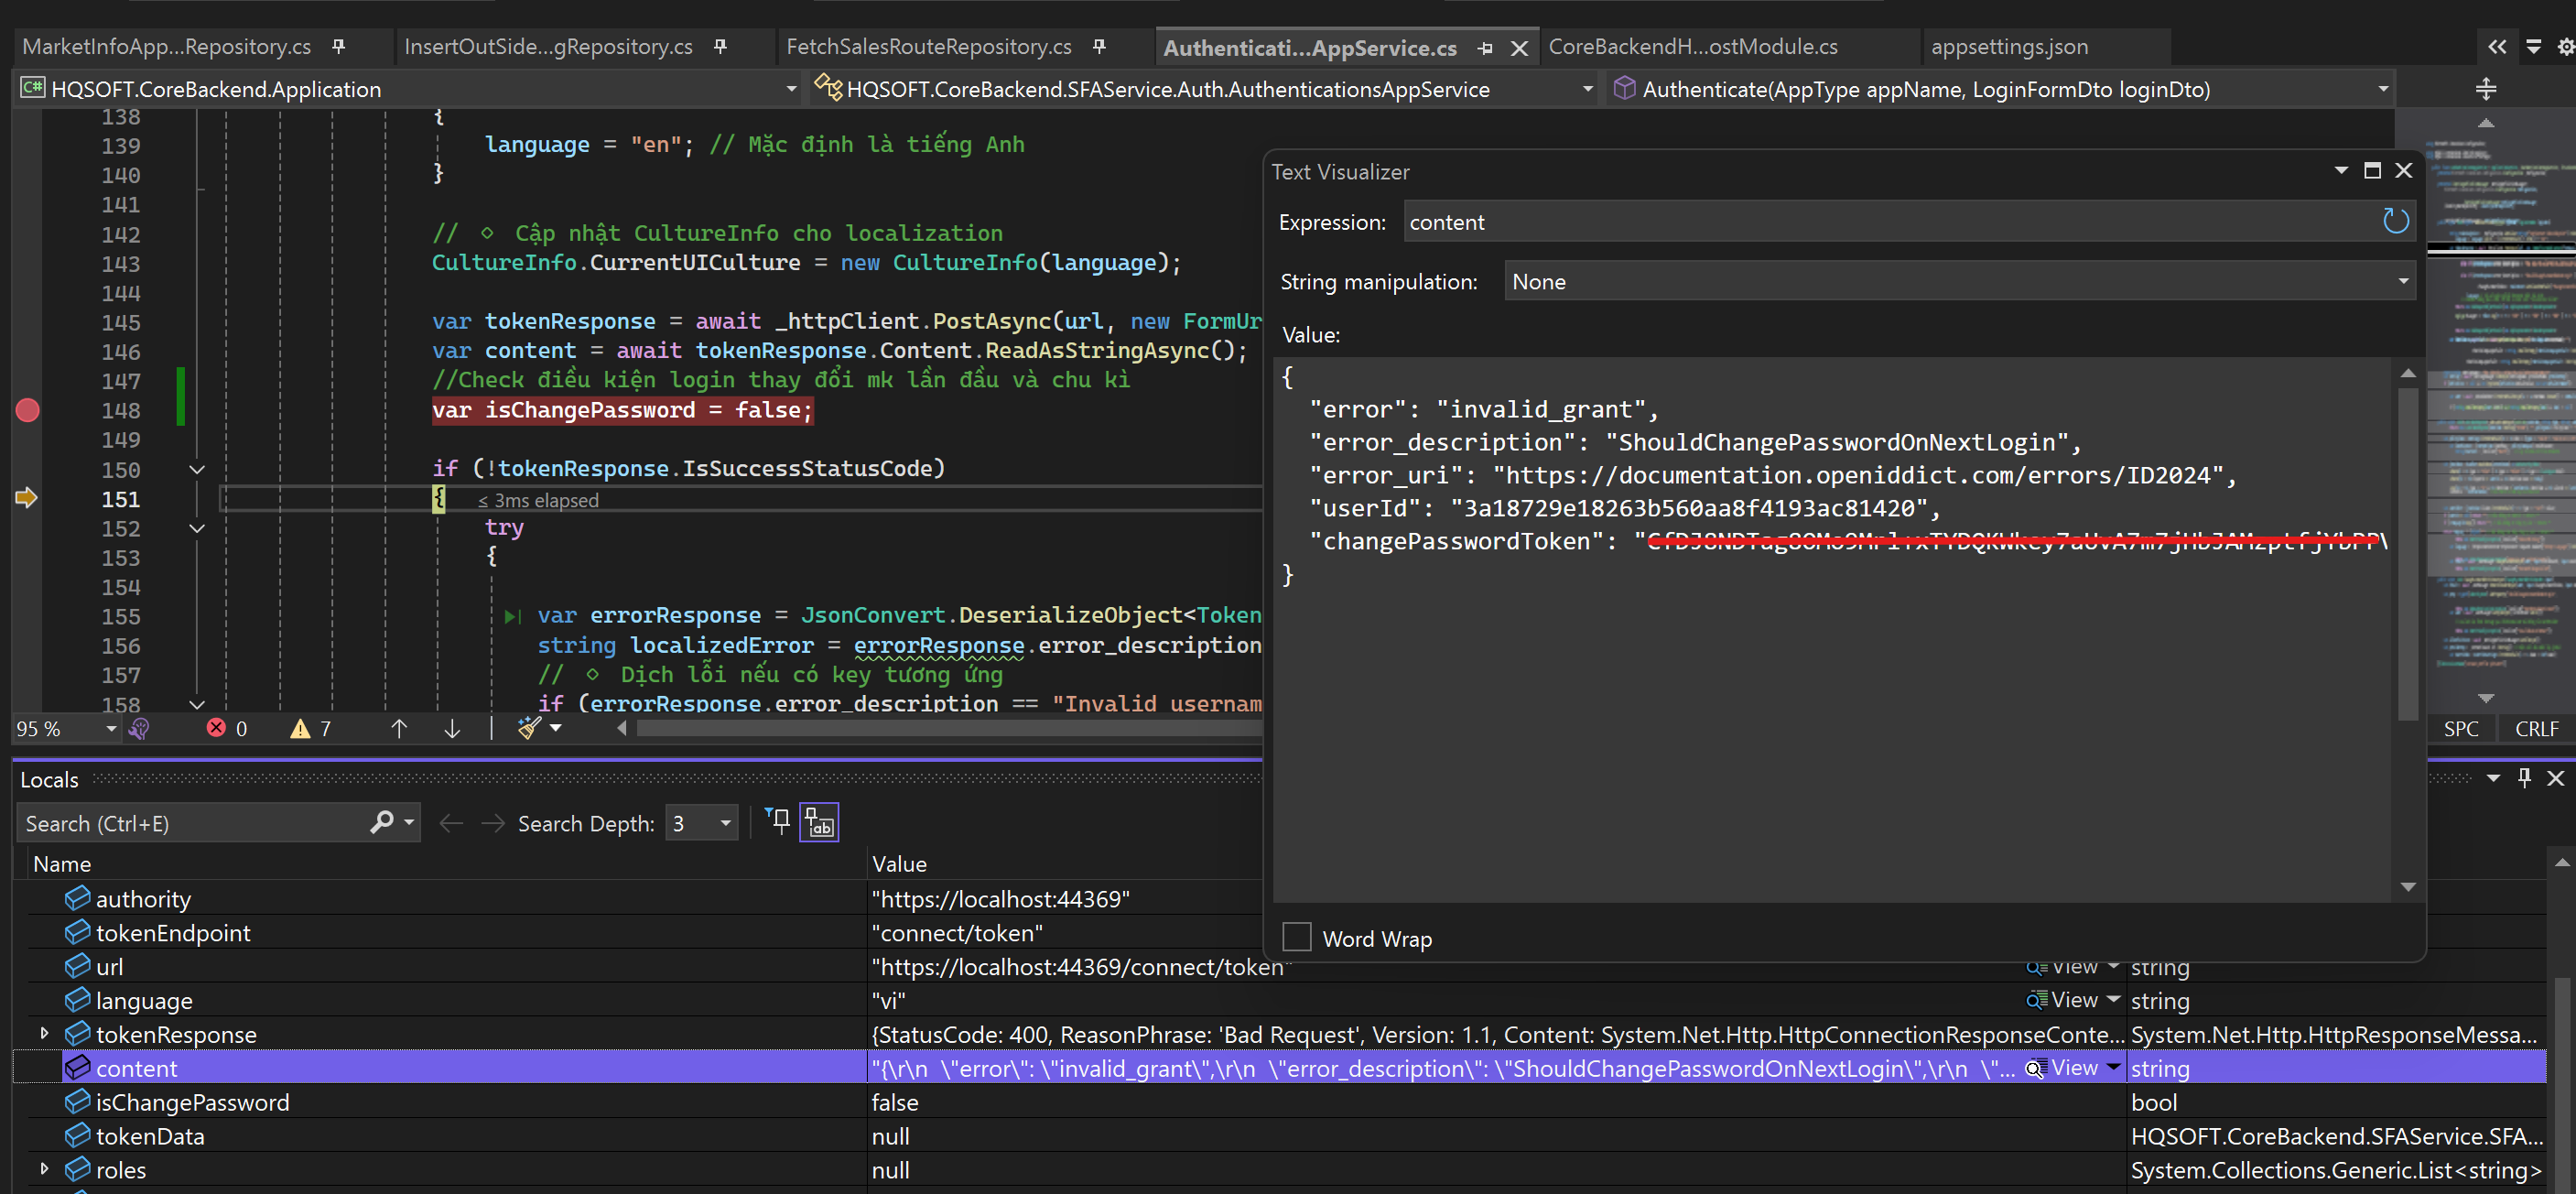The image size is (2576, 1194).
Task: Click the down arrow next issue icon
Action: click(x=452, y=728)
